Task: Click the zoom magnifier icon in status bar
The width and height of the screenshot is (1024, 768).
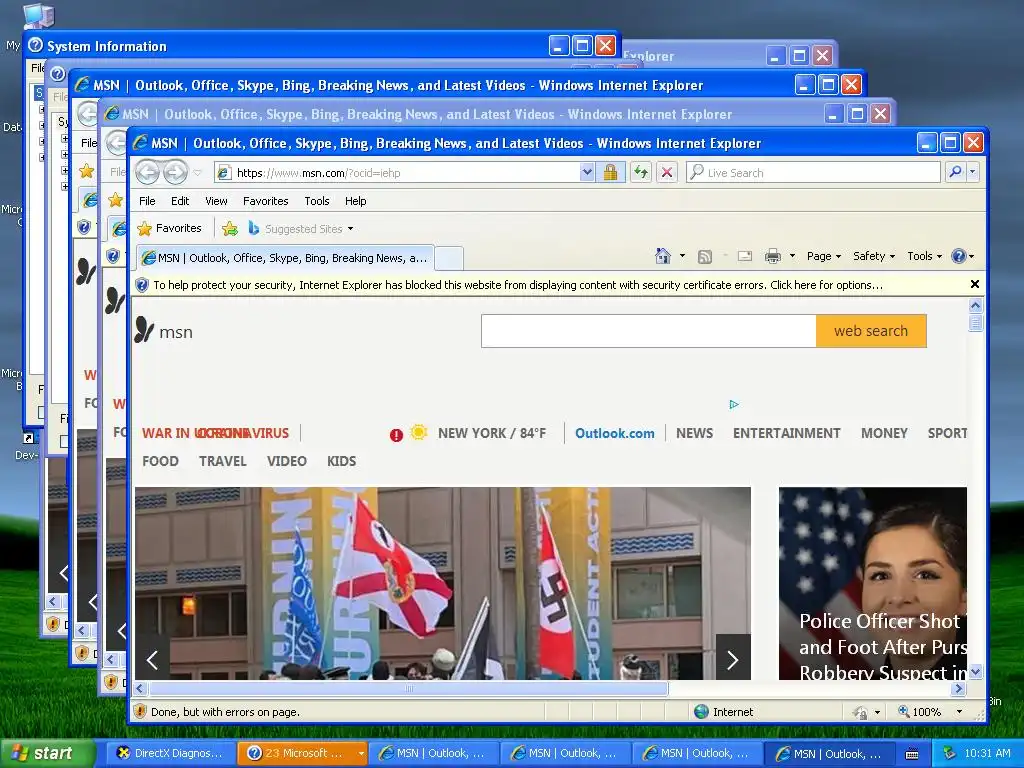Action: [x=904, y=711]
